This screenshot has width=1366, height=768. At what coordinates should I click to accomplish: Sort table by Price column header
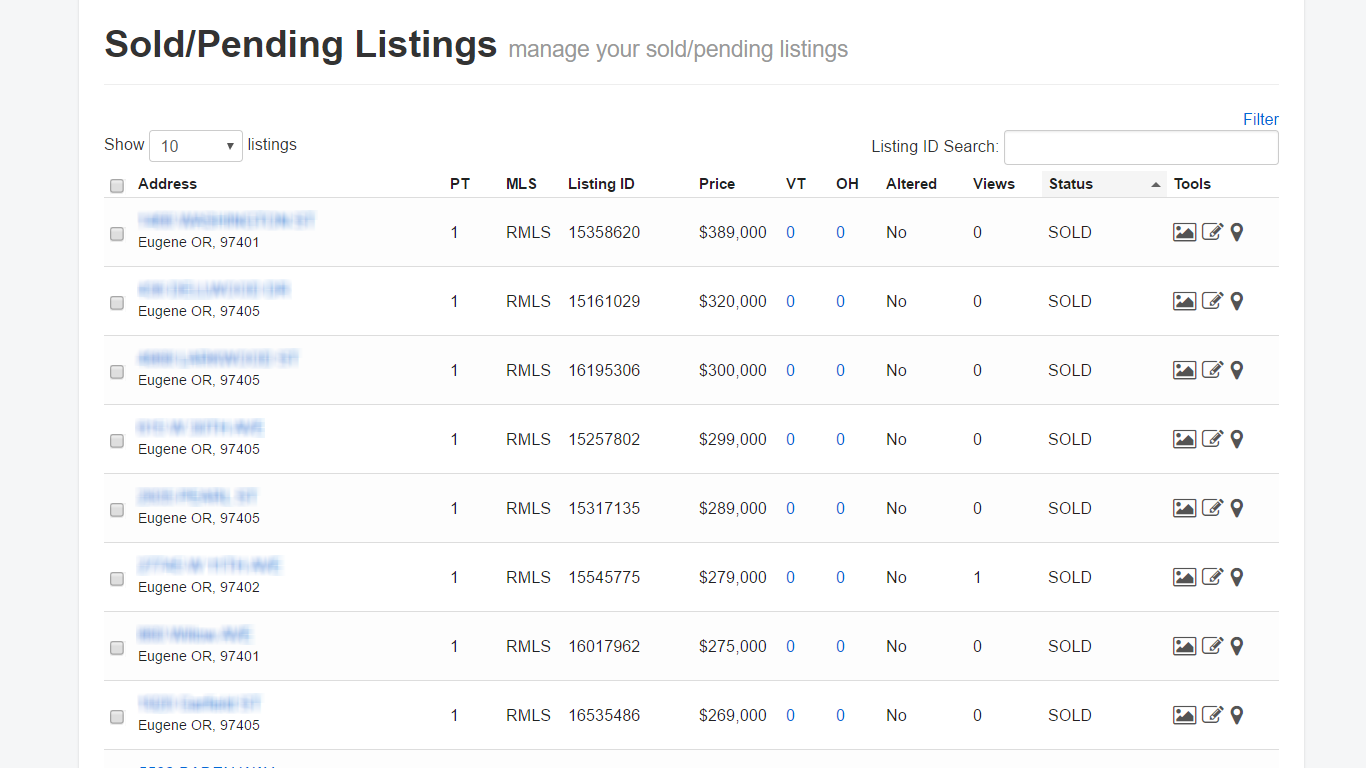(717, 184)
